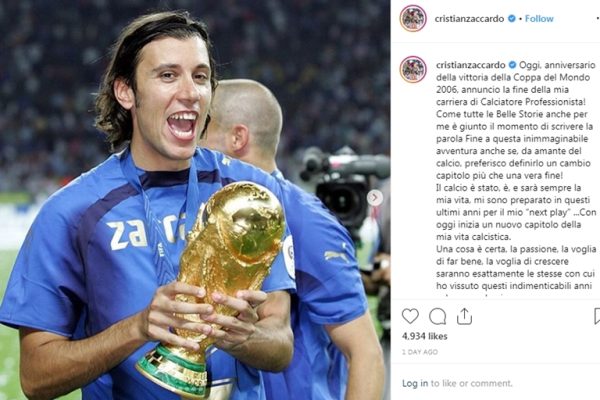This screenshot has width=600, height=400.
Task: Open the more options dots in header
Action: [598, 18]
